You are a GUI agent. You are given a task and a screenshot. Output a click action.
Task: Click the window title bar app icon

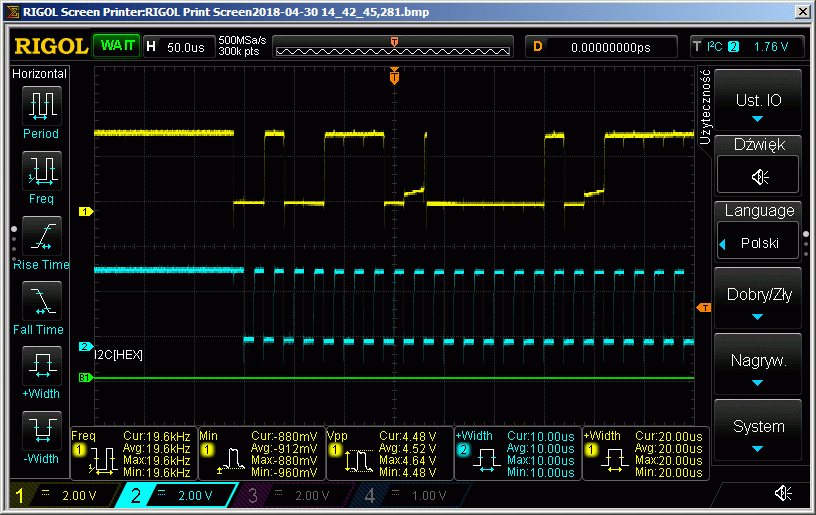coord(12,11)
